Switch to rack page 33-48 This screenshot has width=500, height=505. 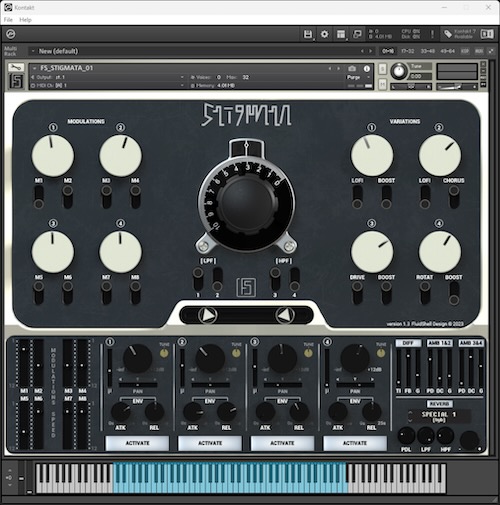tap(428, 51)
